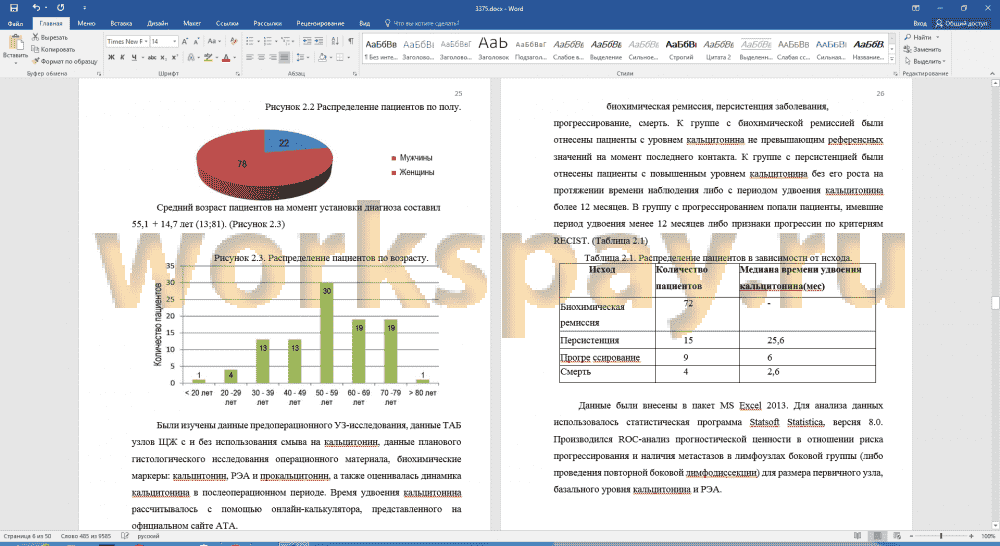Toggle justified paragraph alignment
This screenshot has height=546, width=1000.
pyautogui.click(x=284, y=57)
